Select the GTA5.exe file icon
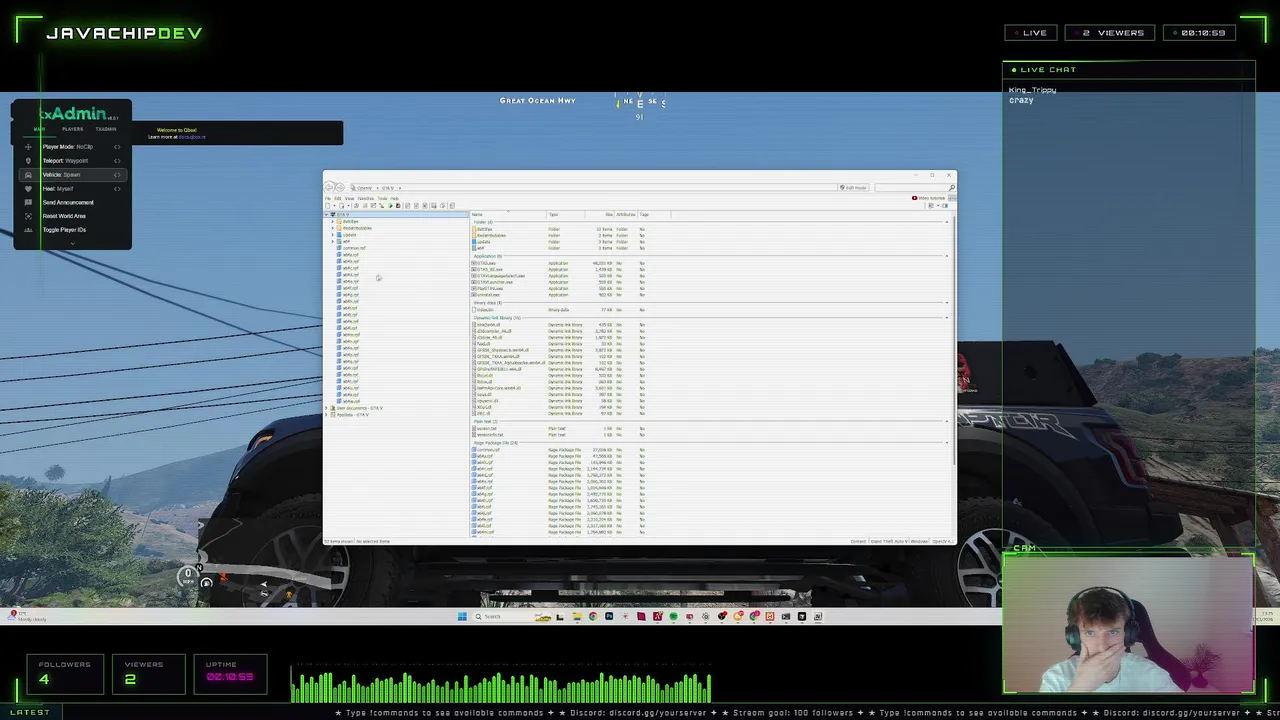This screenshot has width=1280, height=720. (x=474, y=263)
